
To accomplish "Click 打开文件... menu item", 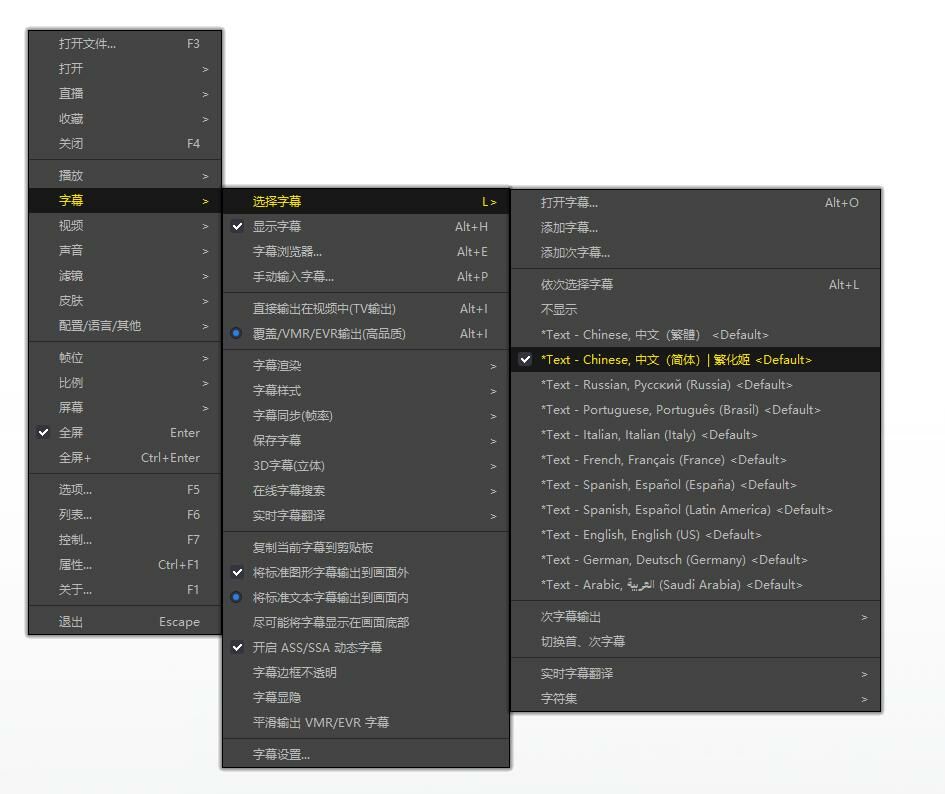I will tap(88, 44).
